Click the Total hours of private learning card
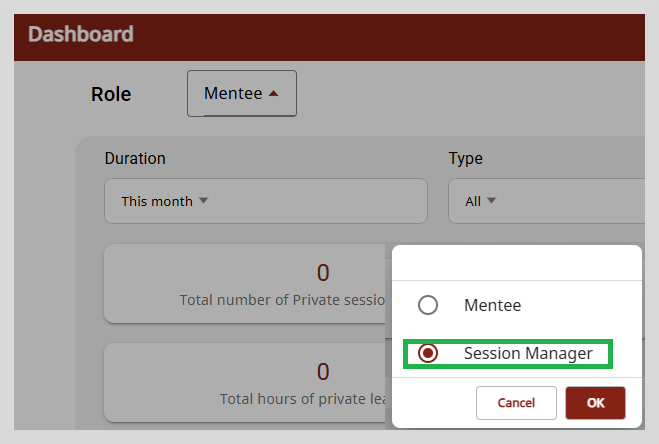This screenshot has width=659, height=444. point(245,382)
